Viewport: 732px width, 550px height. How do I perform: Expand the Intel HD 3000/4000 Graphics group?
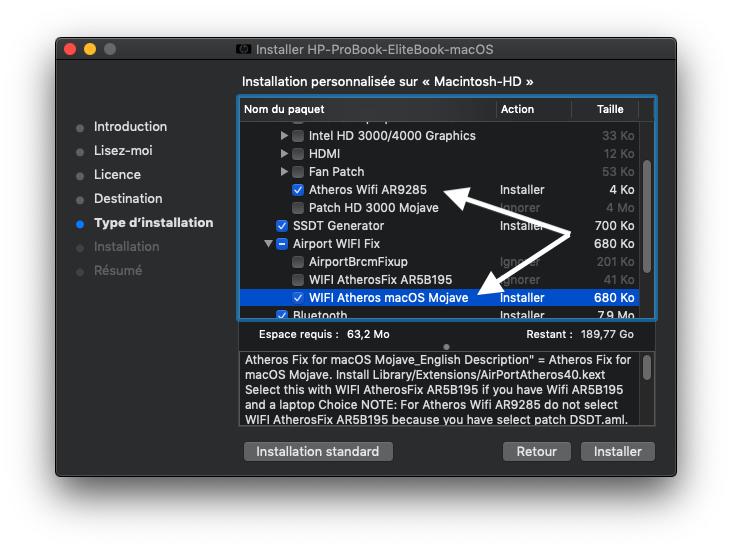pyautogui.click(x=284, y=136)
